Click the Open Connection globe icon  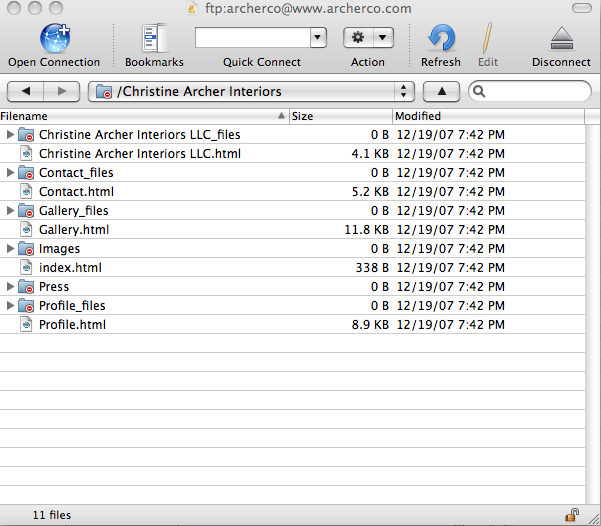[x=55, y=38]
